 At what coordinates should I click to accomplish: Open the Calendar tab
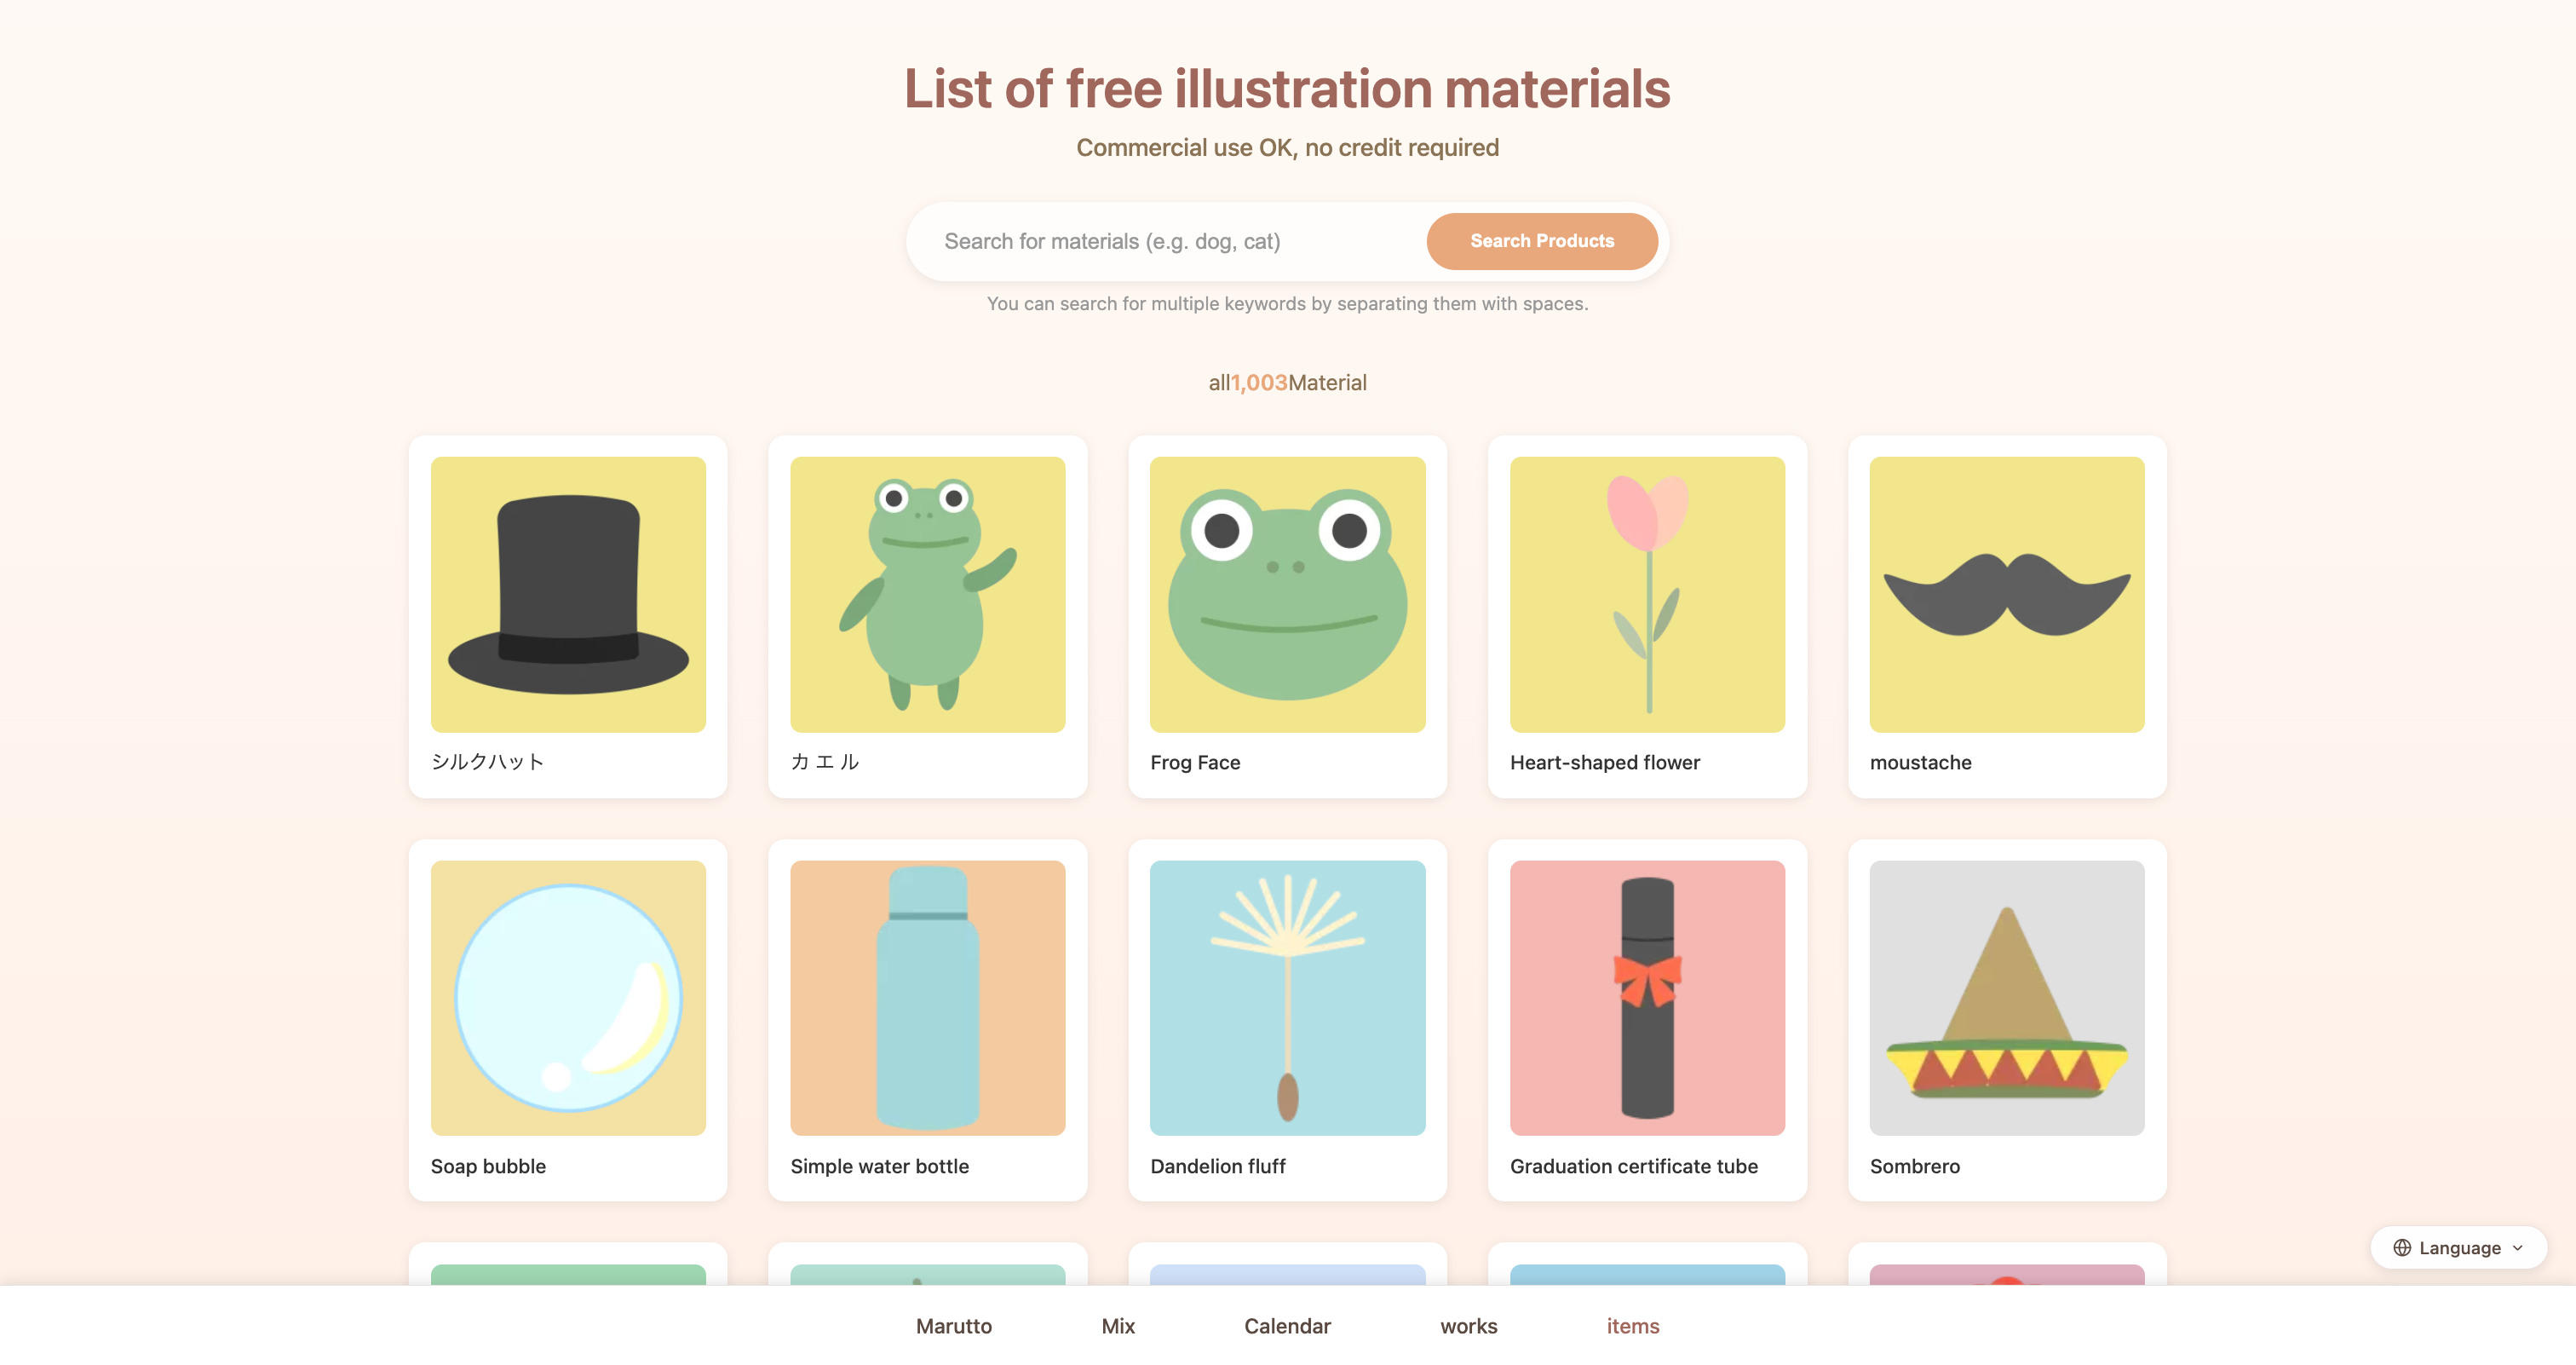tap(1287, 1326)
